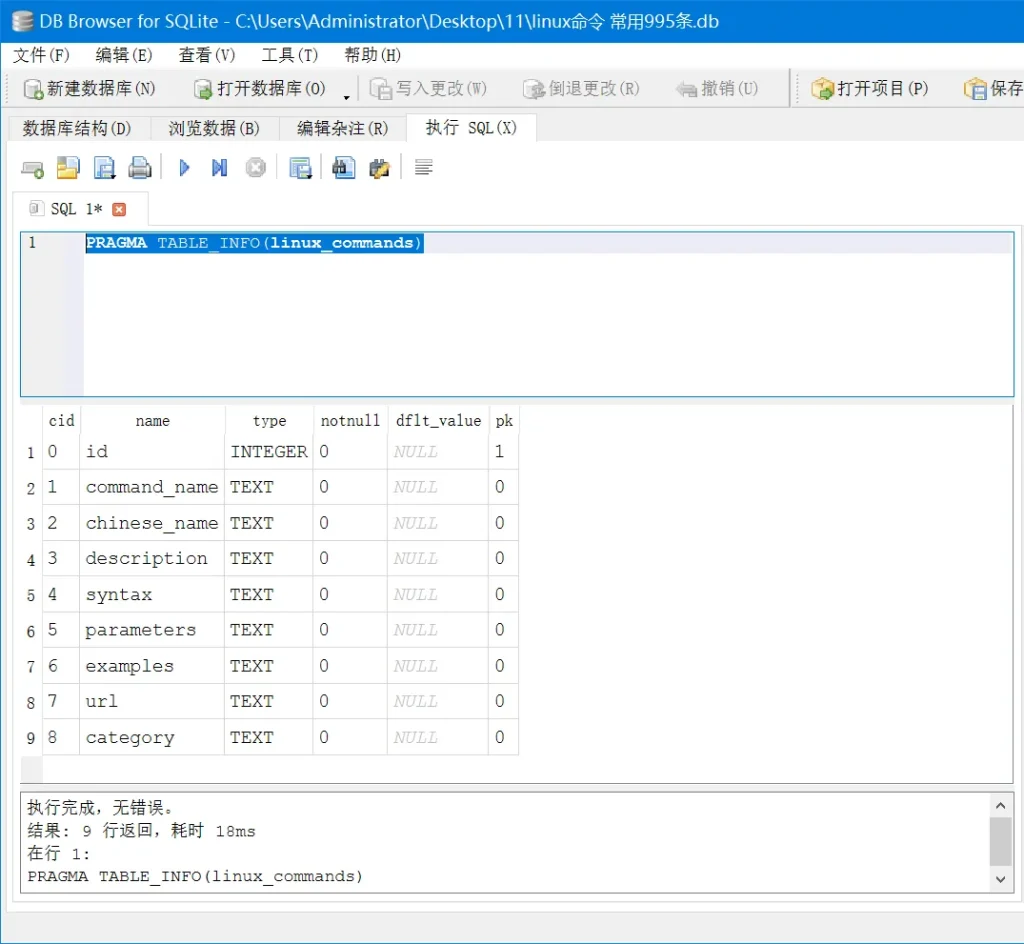Click the notnull column header
The image size is (1024, 944).
coord(350,421)
